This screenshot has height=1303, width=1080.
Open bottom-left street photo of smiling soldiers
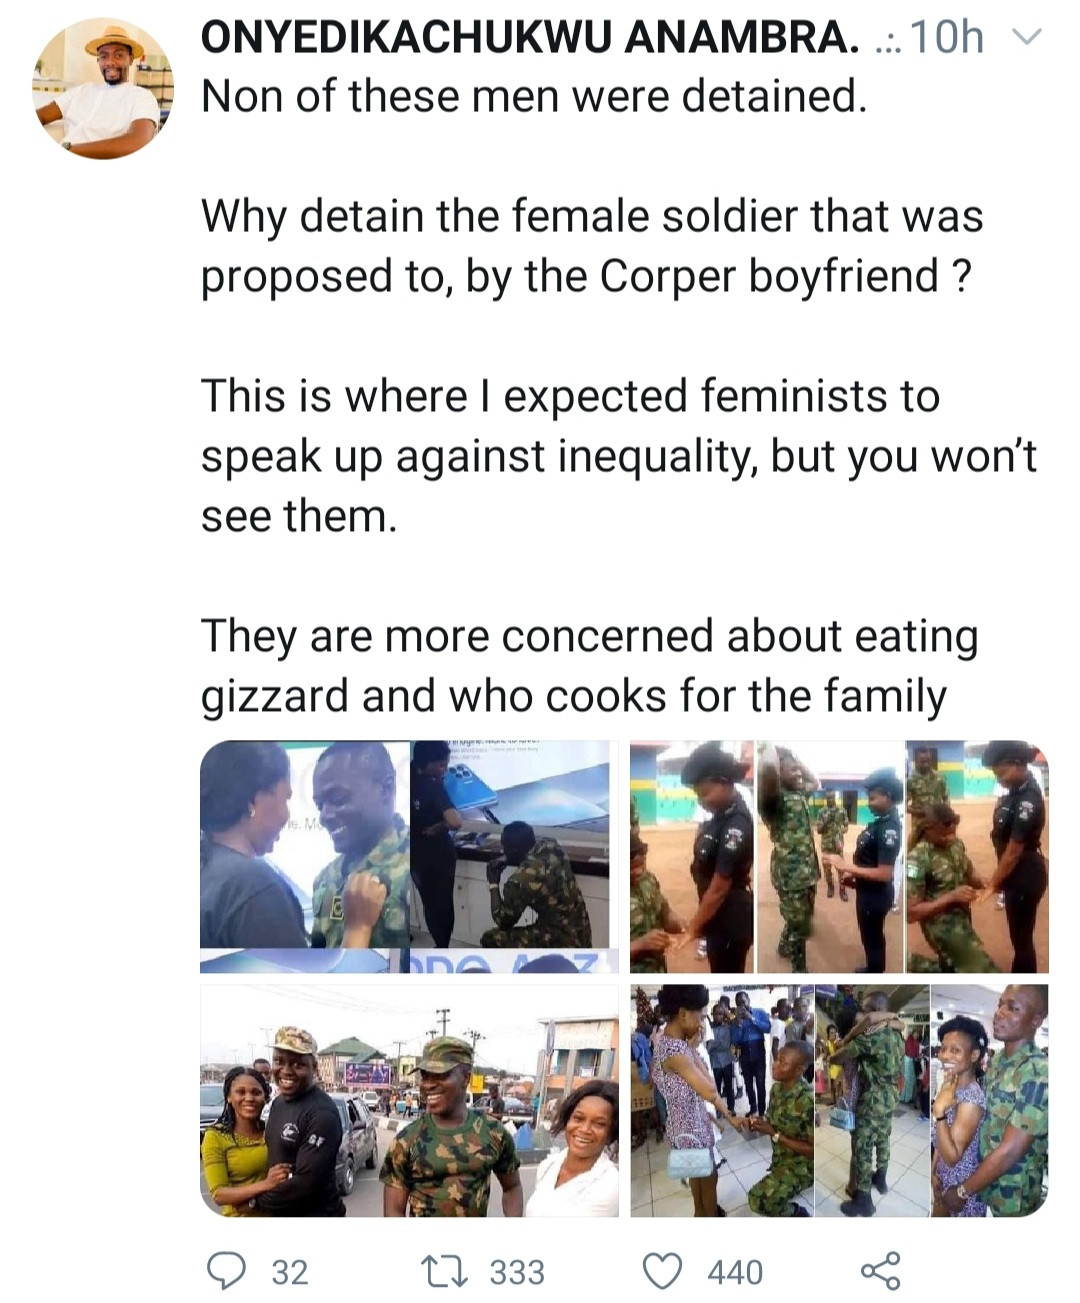click(x=409, y=1100)
